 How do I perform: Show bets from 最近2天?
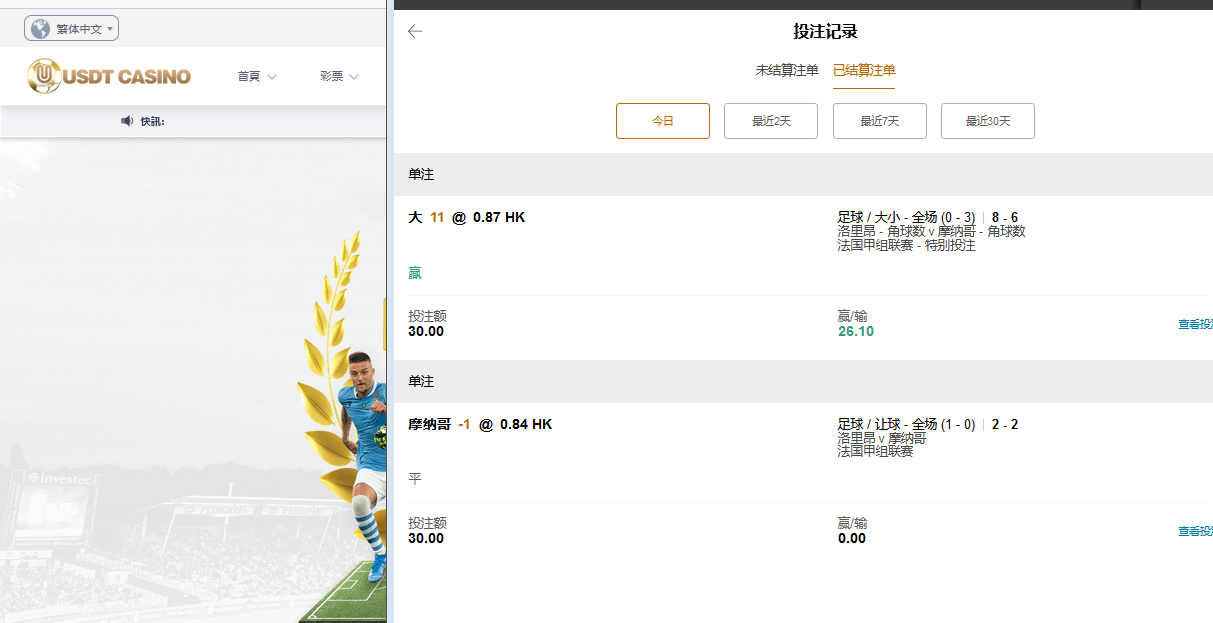tap(771, 121)
